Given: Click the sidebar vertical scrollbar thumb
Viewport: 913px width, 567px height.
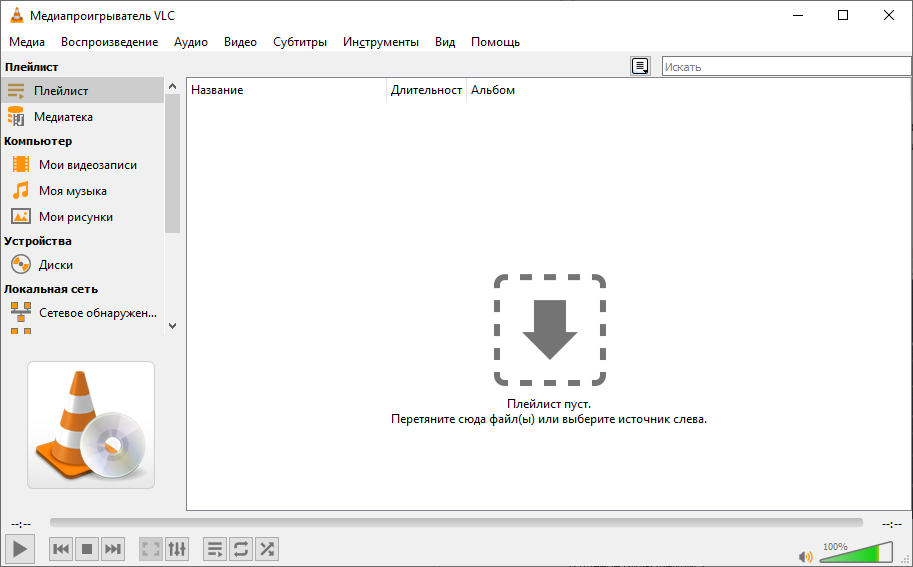Looking at the screenshot, I should [x=172, y=163].
